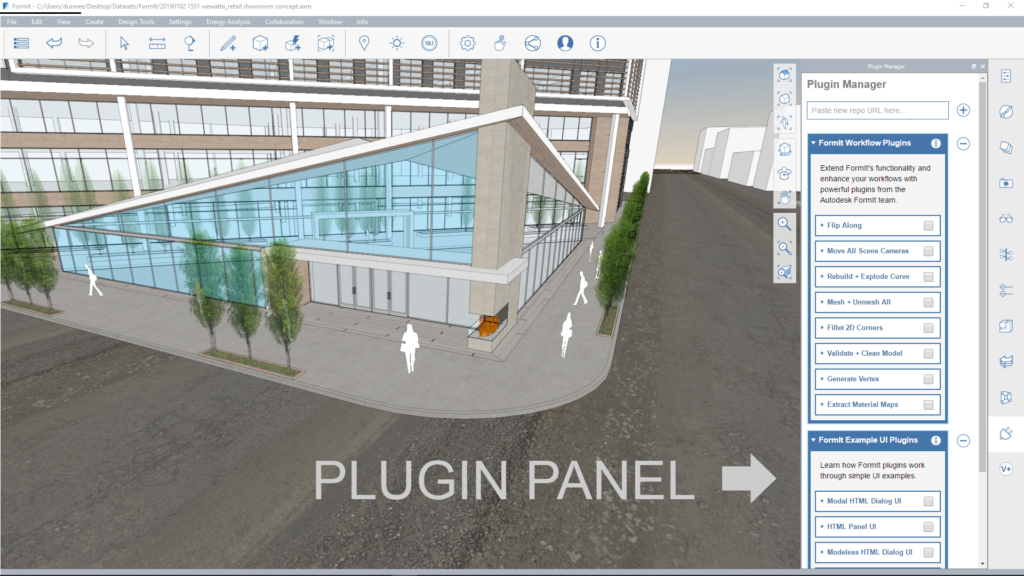Collapse the FormIt Workflow Plugins section
This screenshot has width=1024, height=576.
813,143
